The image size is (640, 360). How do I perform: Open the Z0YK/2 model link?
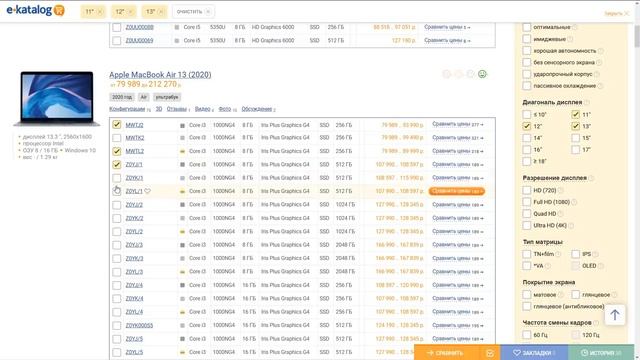(134, 218)
